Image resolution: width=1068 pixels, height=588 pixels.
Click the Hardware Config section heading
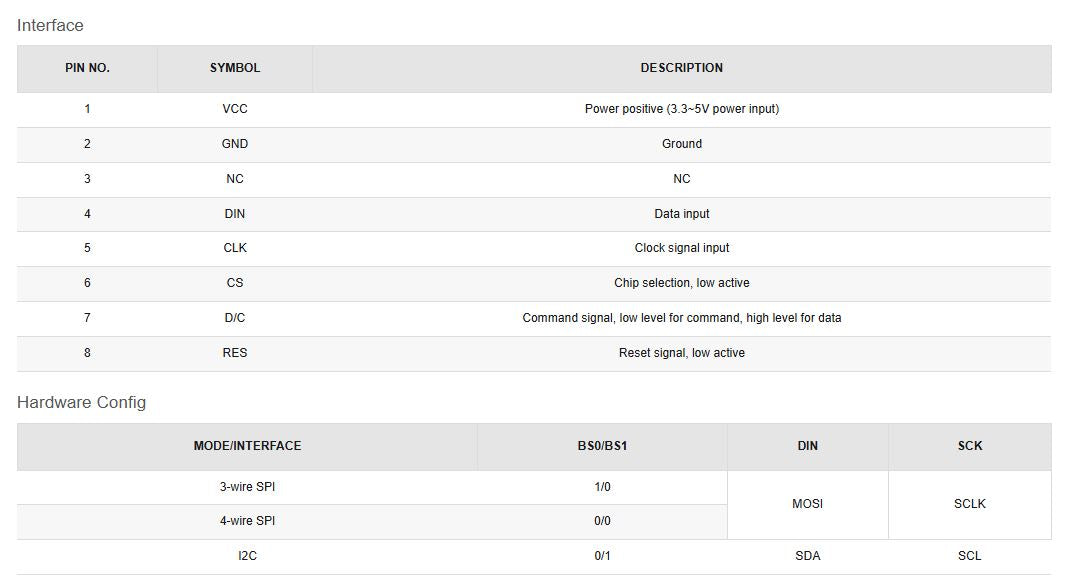(81, 403)
